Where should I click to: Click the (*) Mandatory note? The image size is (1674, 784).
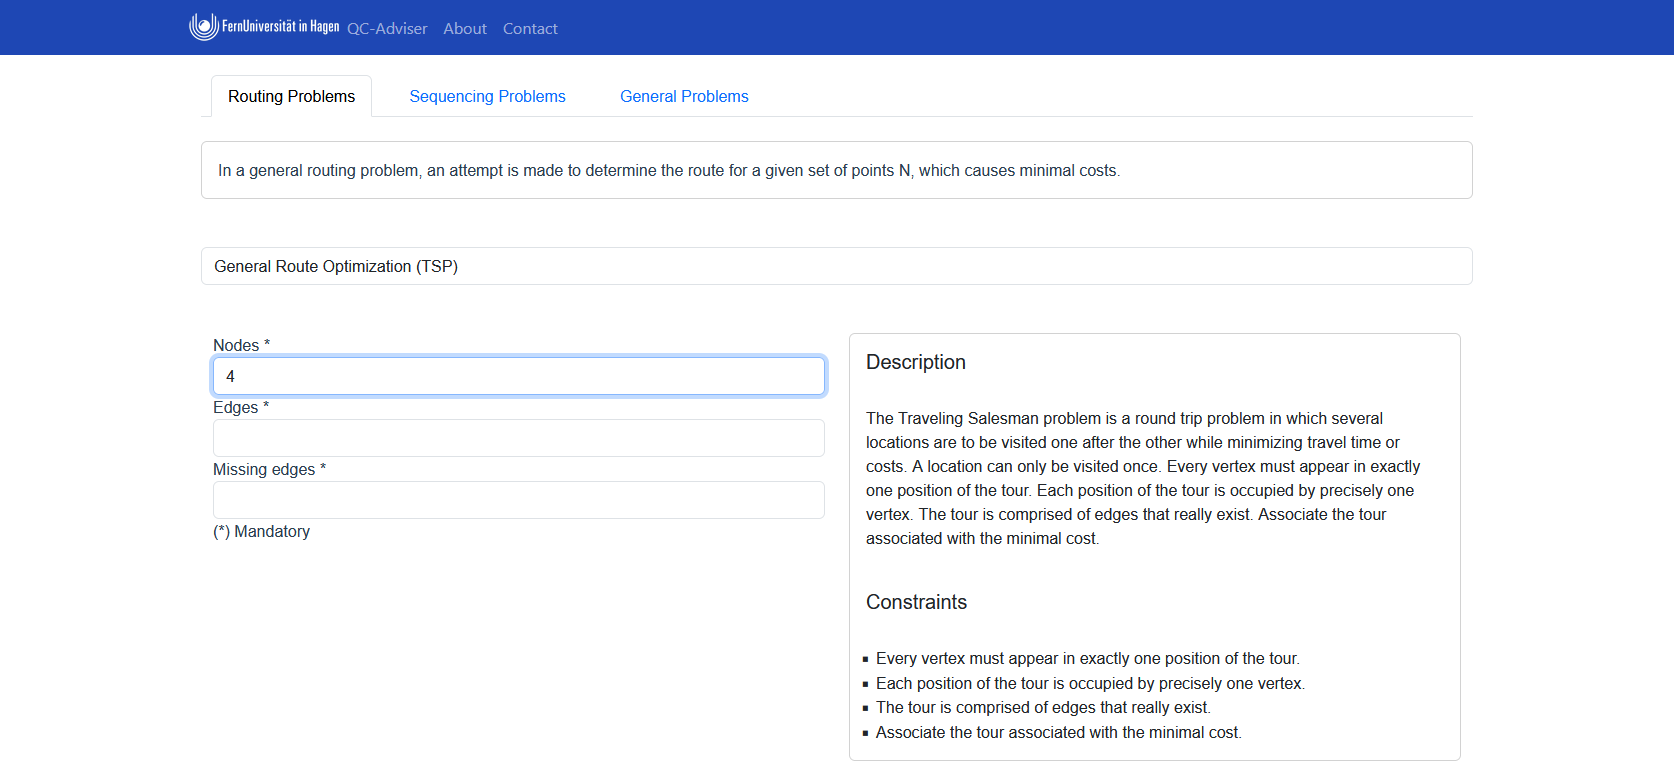coord(261,531)
